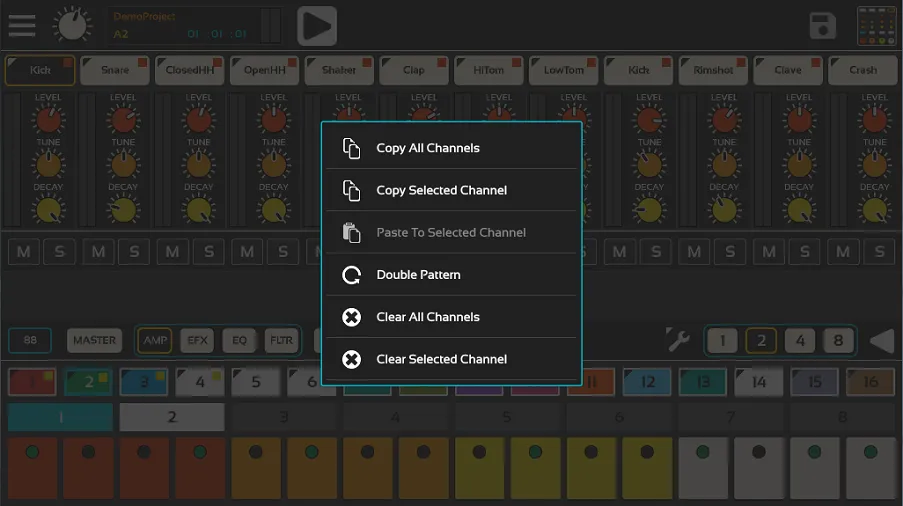Select blue pattern slot 3
Viewport: 903px width, 506px height.
[x=144, y=382]
